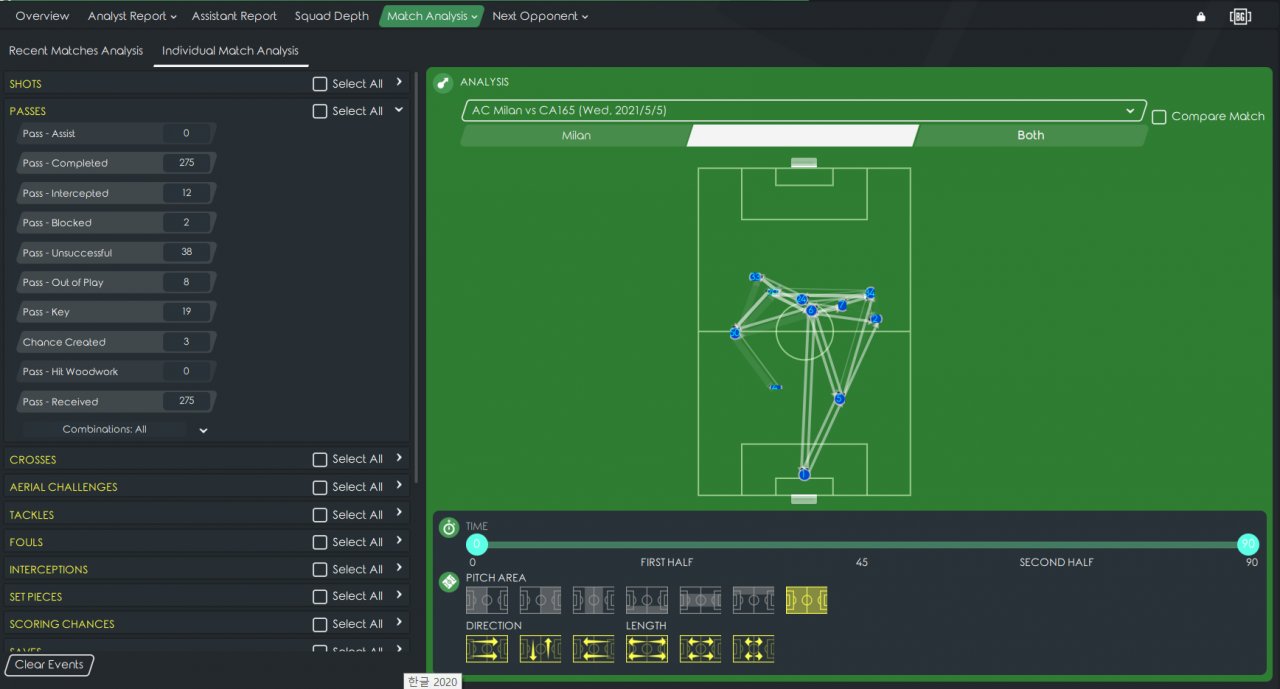
Task: Open the Combinations: All dropdown
Action: coord(116,429)
